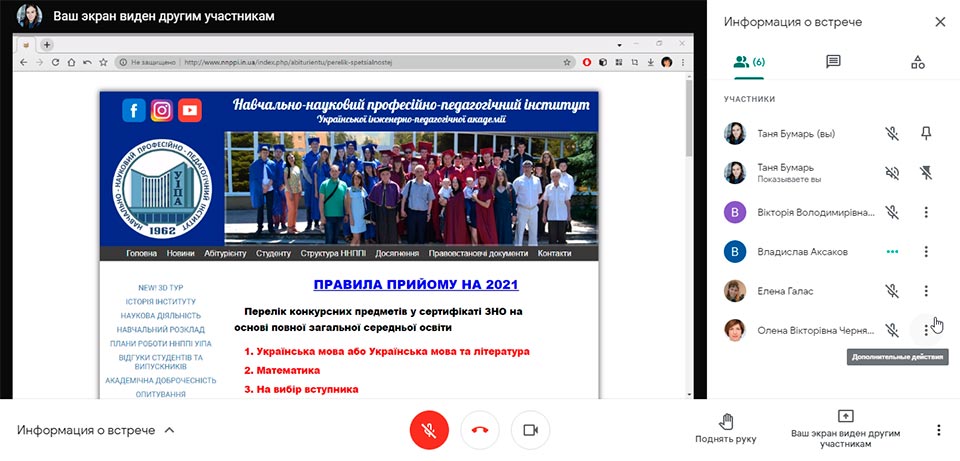
Task: Raise hand using Поднять руку
Action: (726, 428)
